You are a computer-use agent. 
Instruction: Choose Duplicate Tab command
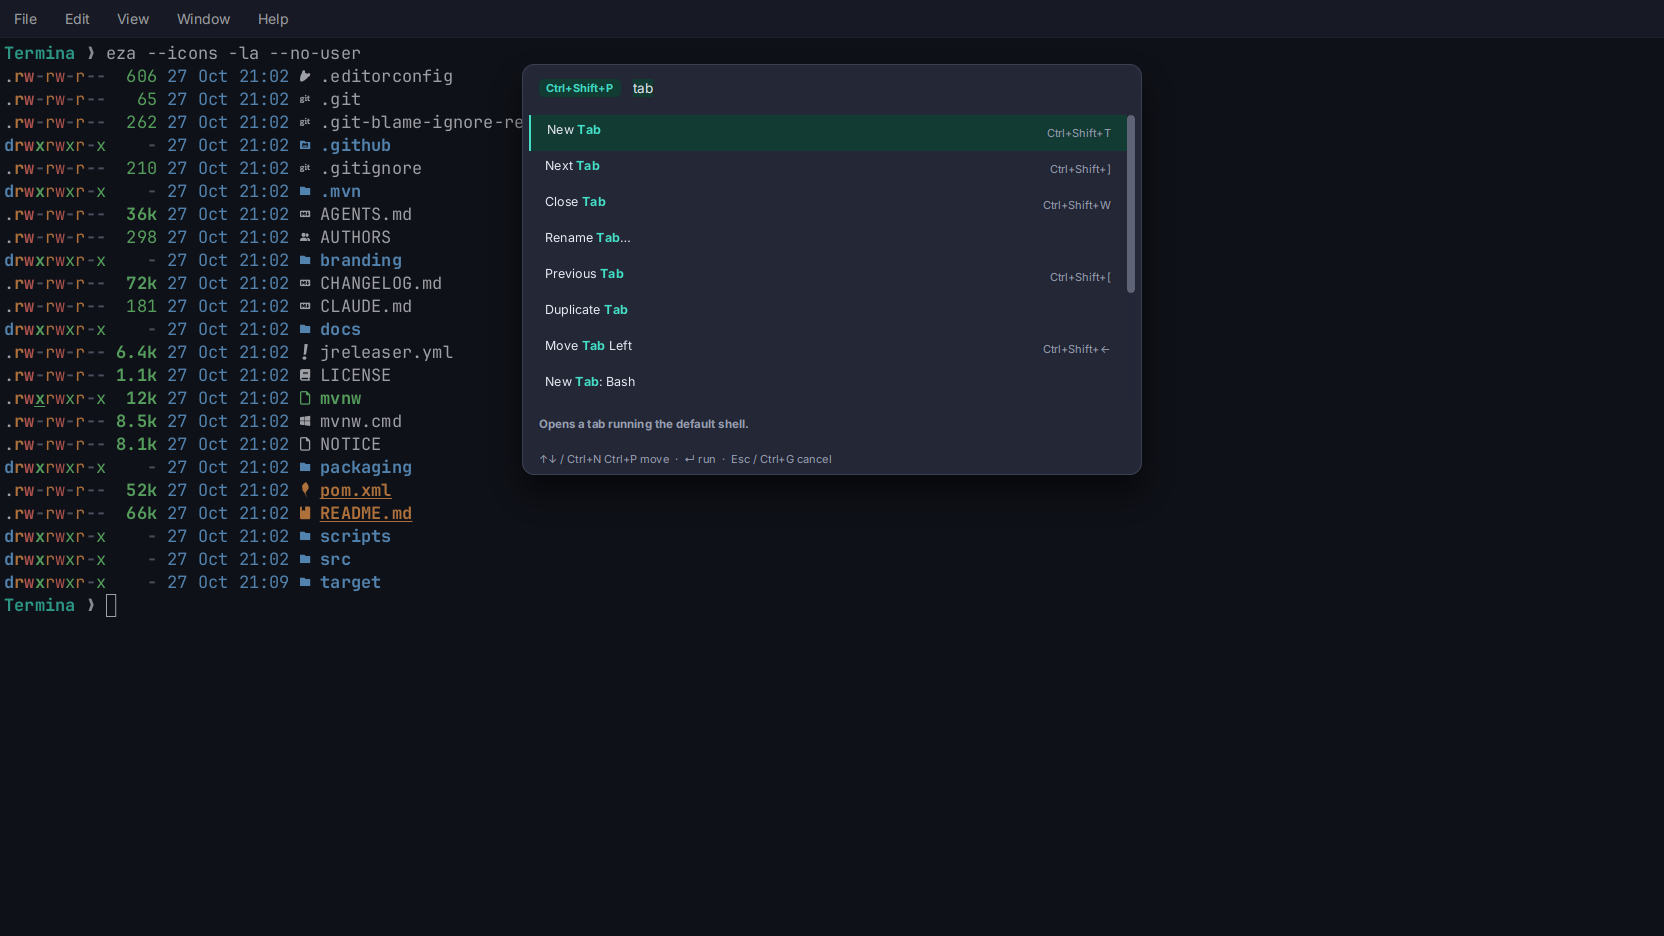click(828, 313)
